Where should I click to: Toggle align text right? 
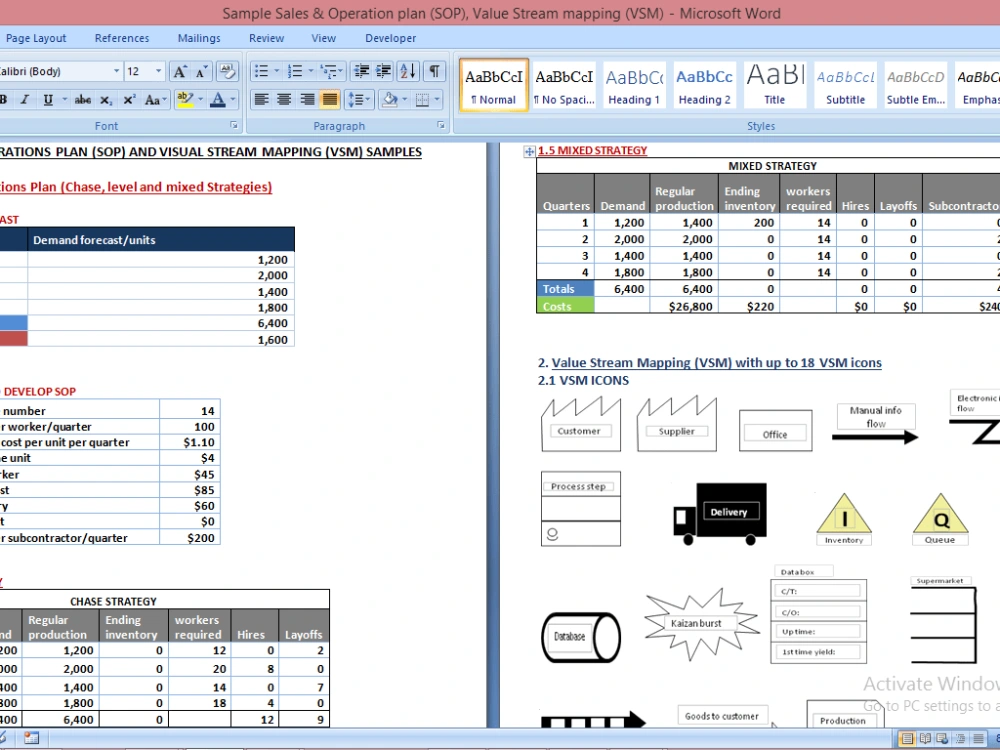tap(307, 99)
